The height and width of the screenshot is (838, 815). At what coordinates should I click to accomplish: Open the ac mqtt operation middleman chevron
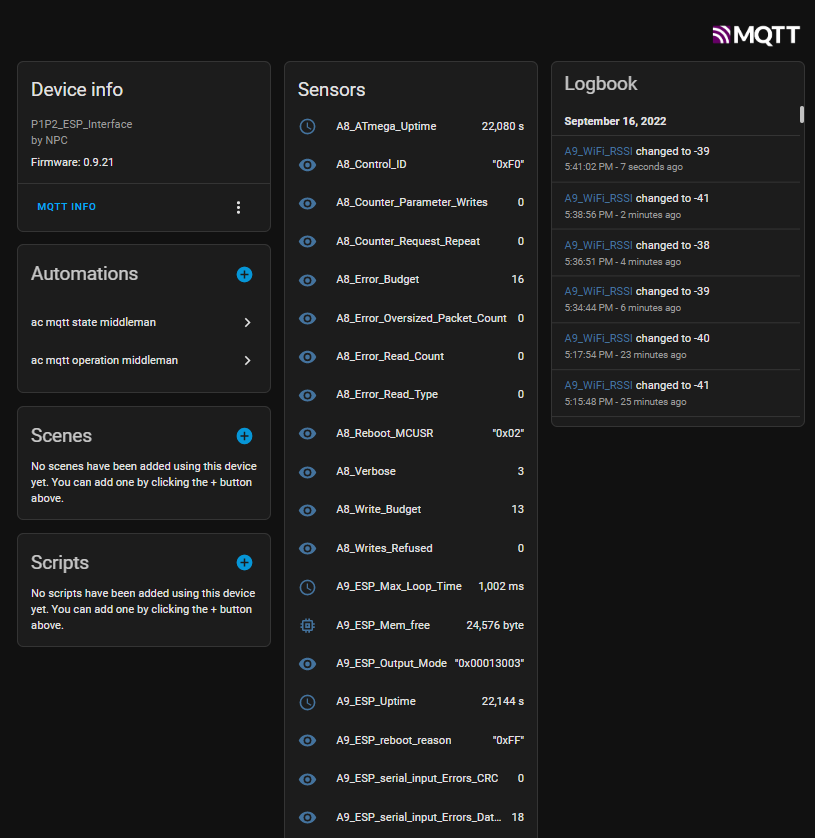point(247,360)
